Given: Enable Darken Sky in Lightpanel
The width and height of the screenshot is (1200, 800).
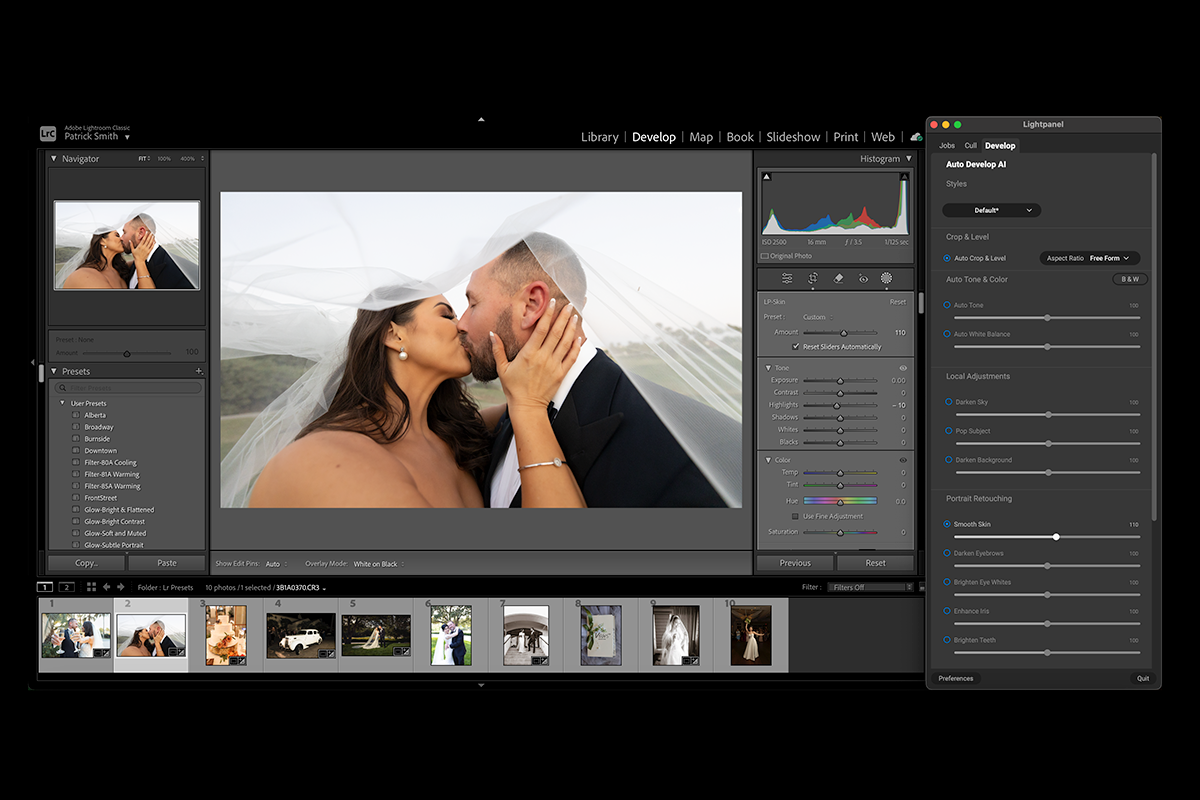Looking at the screenshot, I should point(947,402).
